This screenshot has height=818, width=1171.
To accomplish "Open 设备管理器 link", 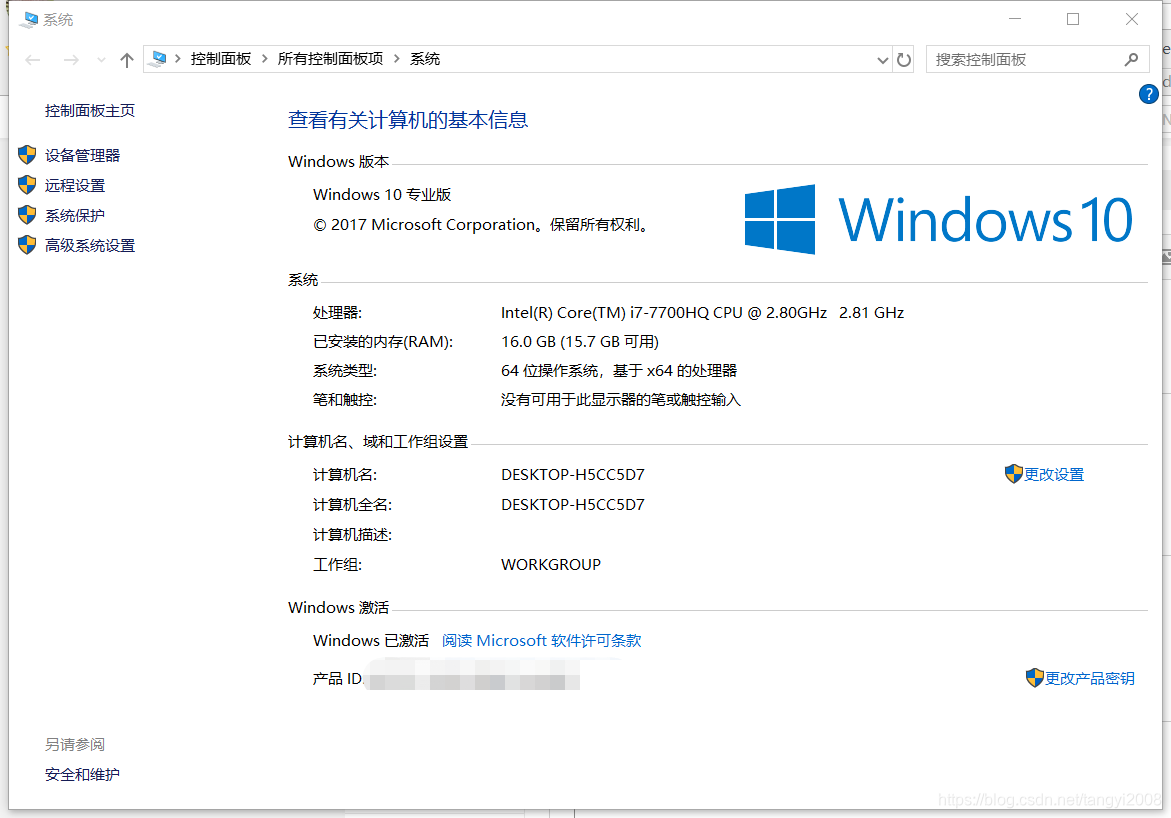I will (82, 155).
